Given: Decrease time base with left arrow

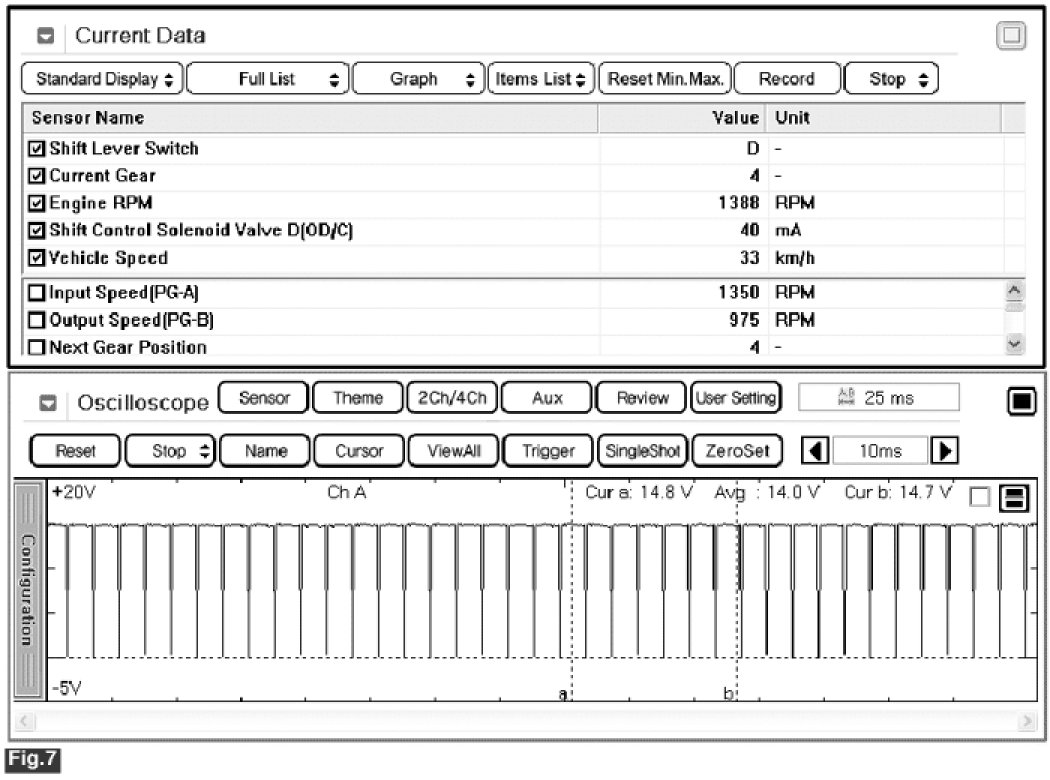Looking at the screenshot, I should 816,451.
